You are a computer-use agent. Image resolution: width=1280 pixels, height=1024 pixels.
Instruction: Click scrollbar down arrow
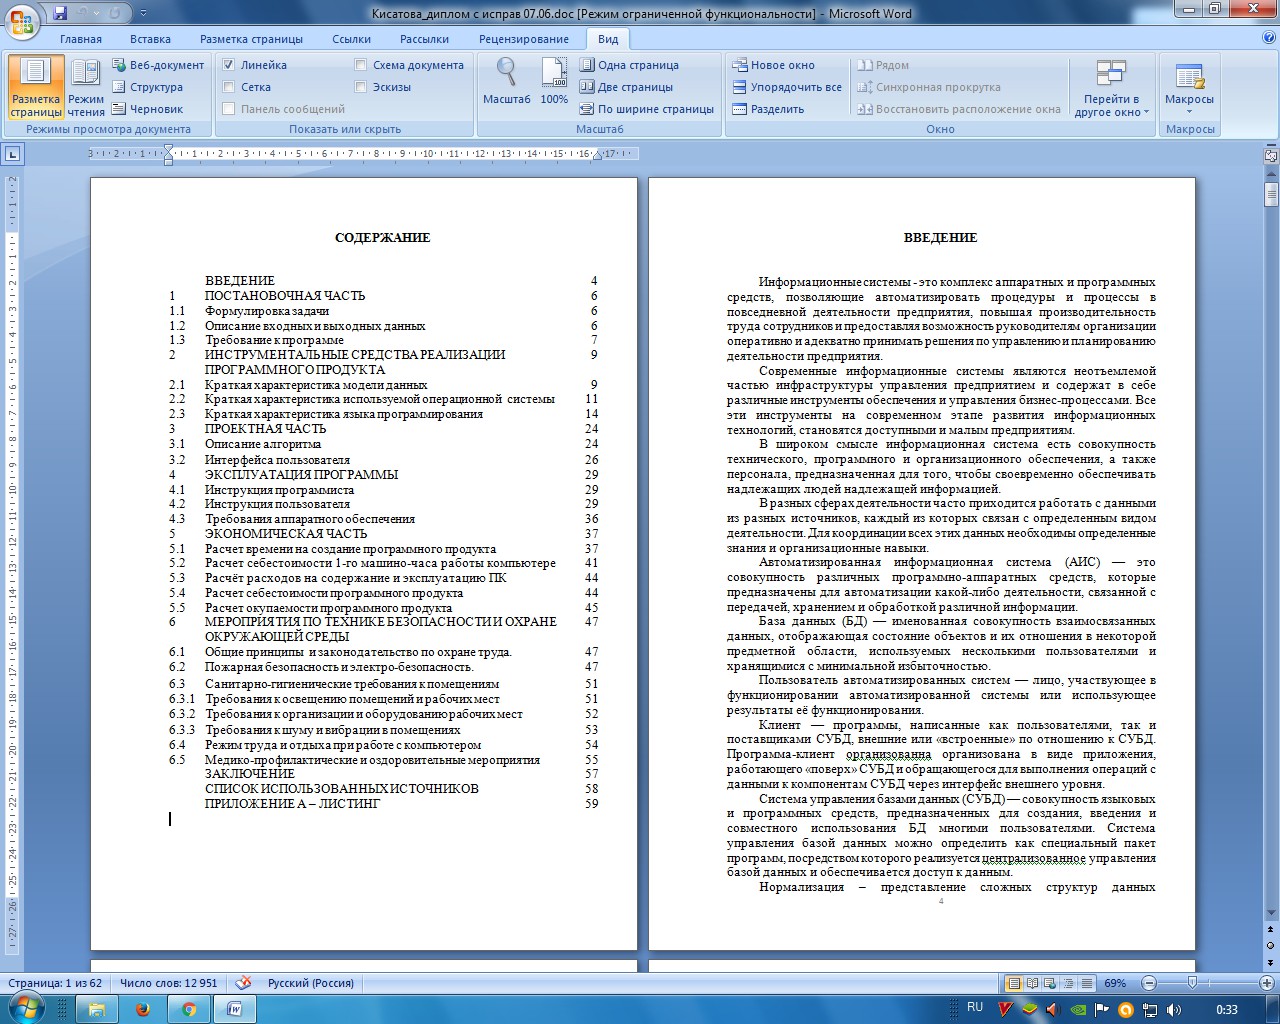tap(1271, 913)
